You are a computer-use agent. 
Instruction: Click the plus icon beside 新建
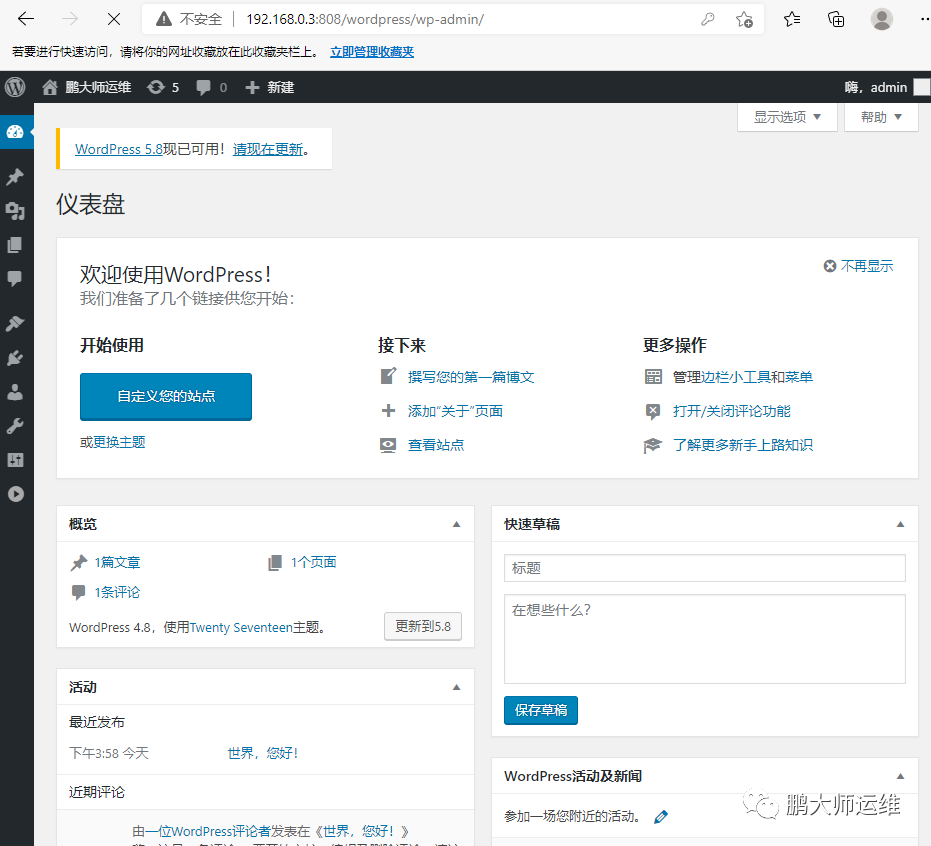click(252, 88)
